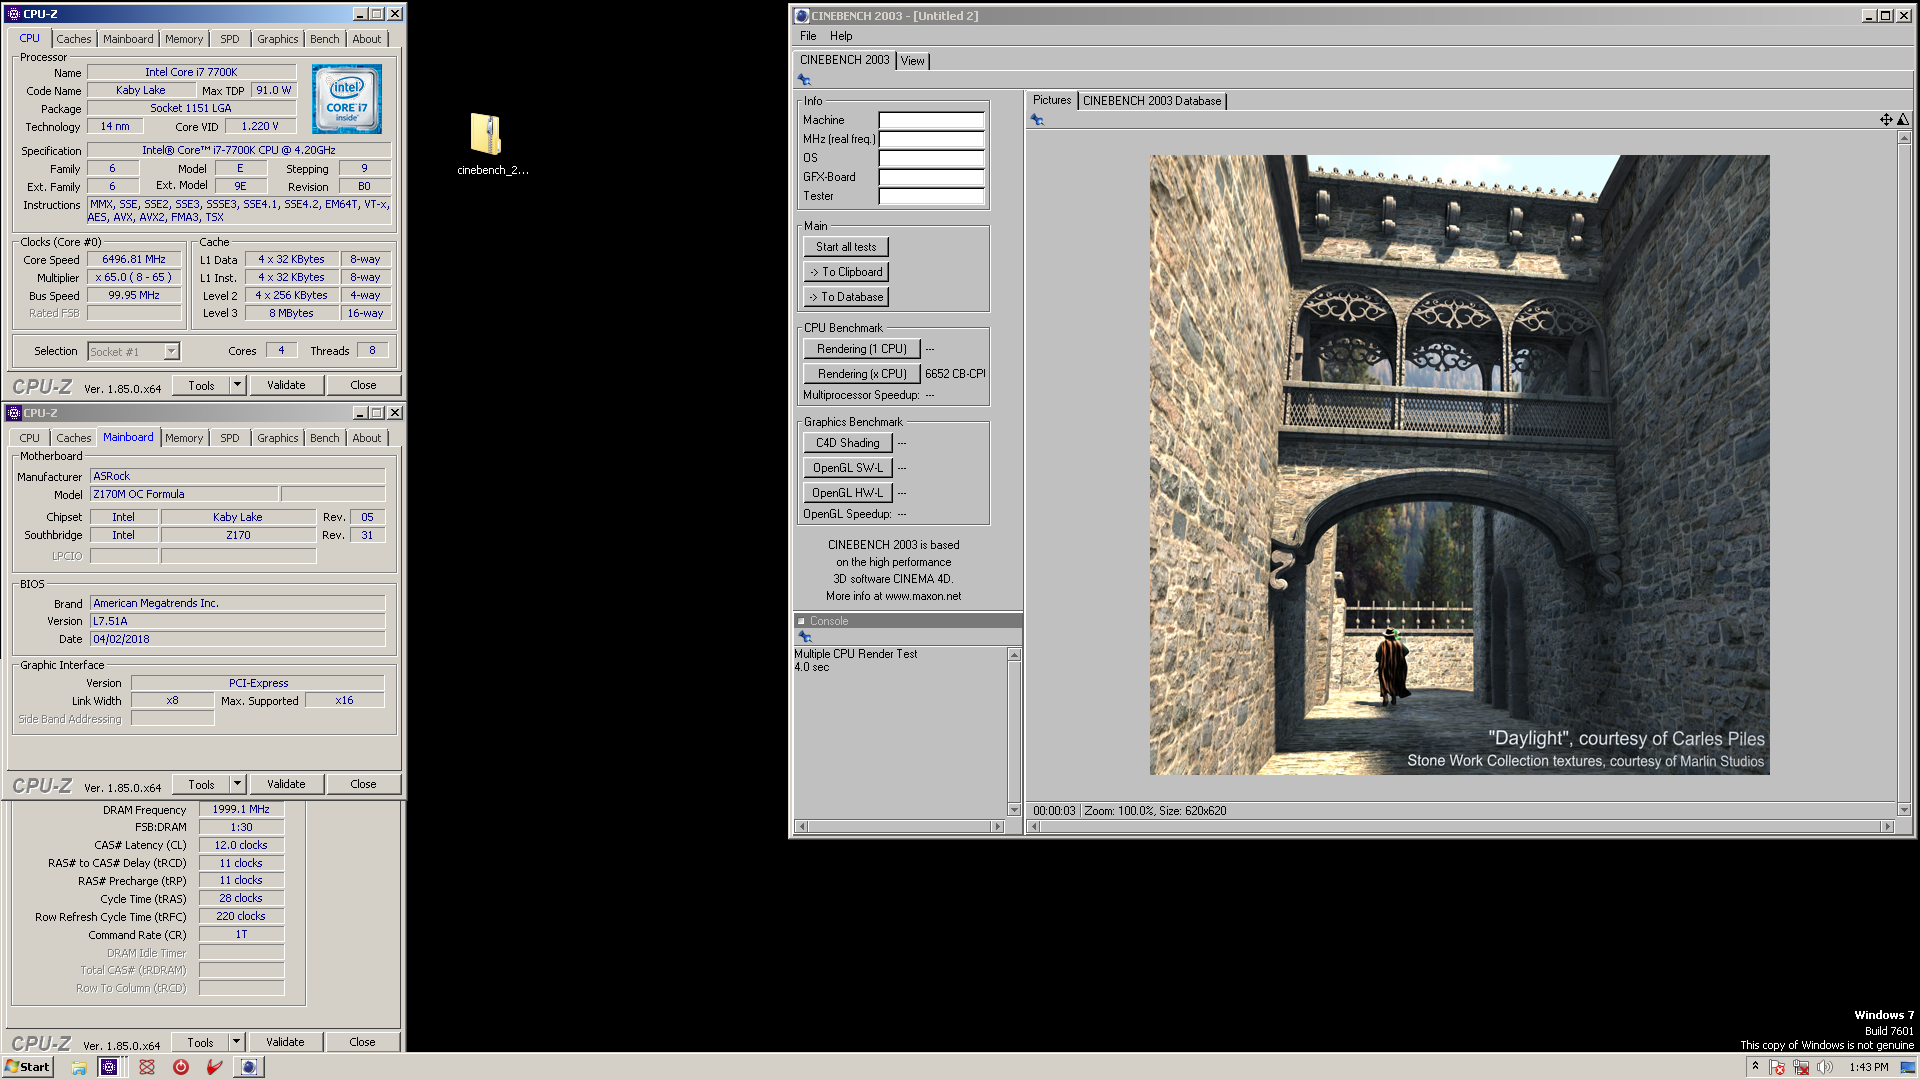Click the Tester input field
This screenshot has height=1080, width=1920.
click(x=931, y=196)
